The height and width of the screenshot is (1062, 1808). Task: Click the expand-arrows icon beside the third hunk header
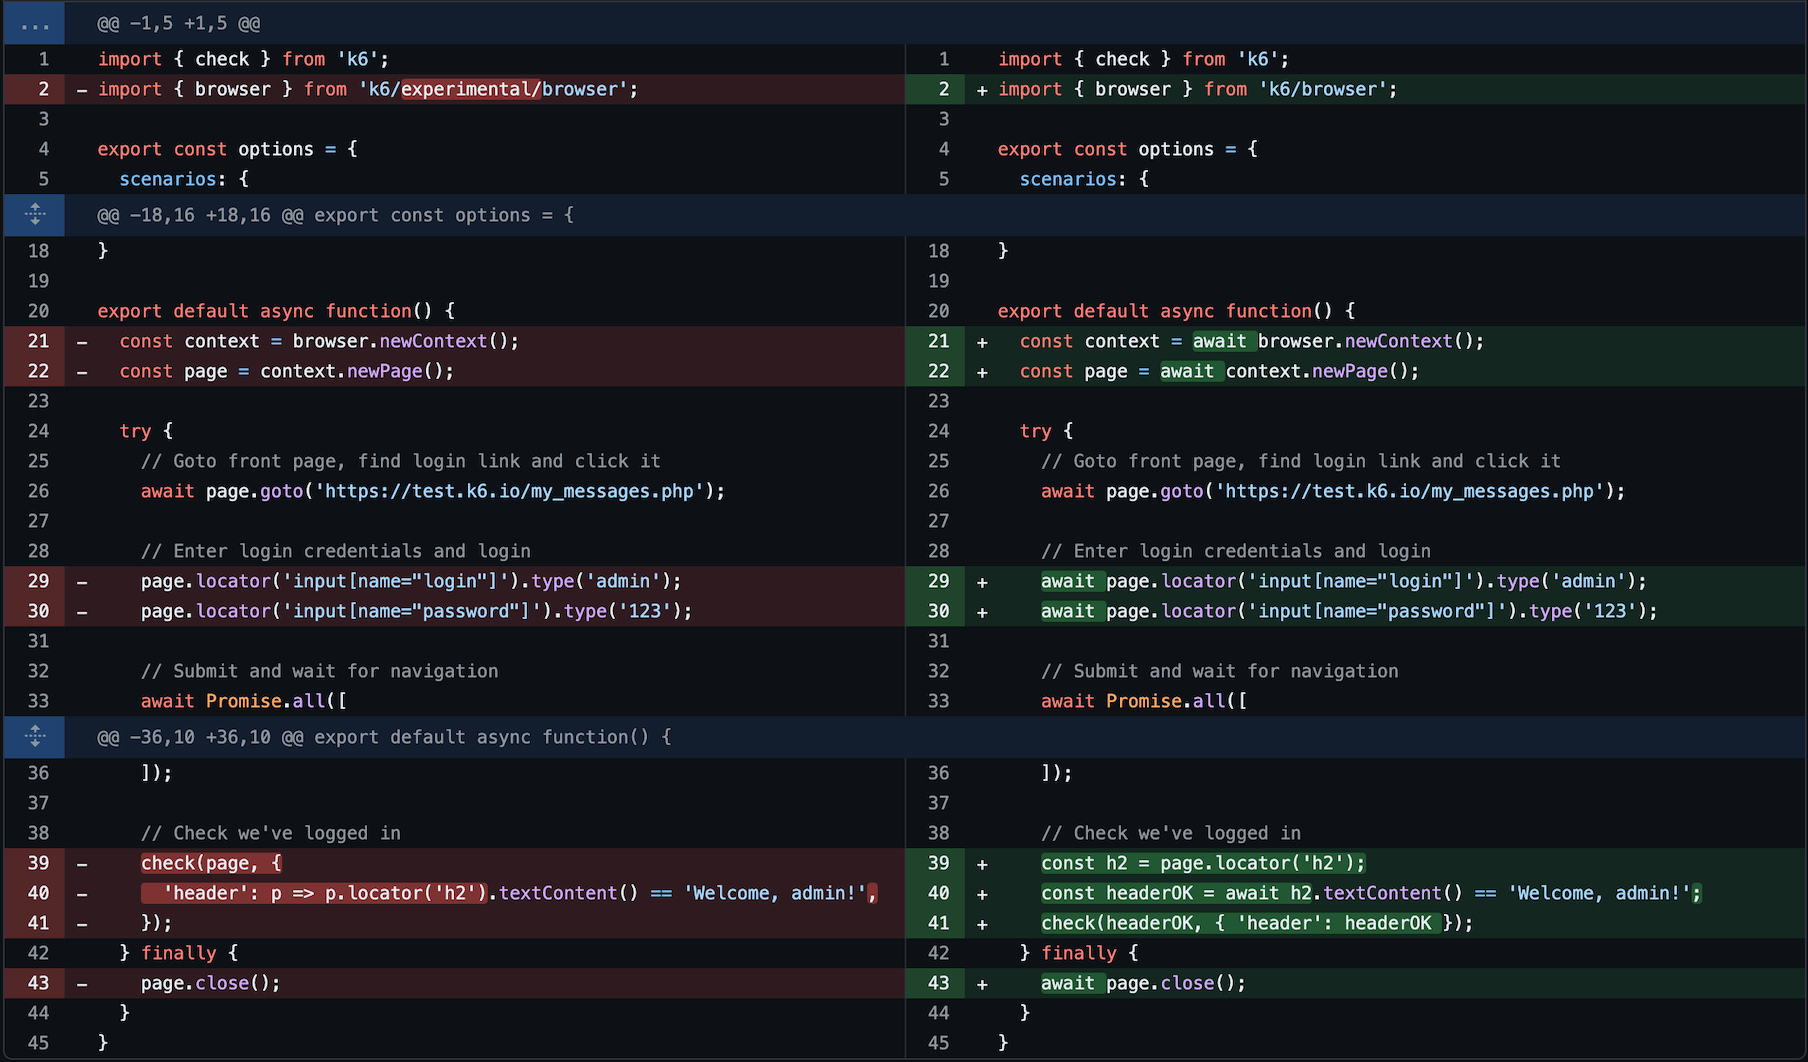34,736
